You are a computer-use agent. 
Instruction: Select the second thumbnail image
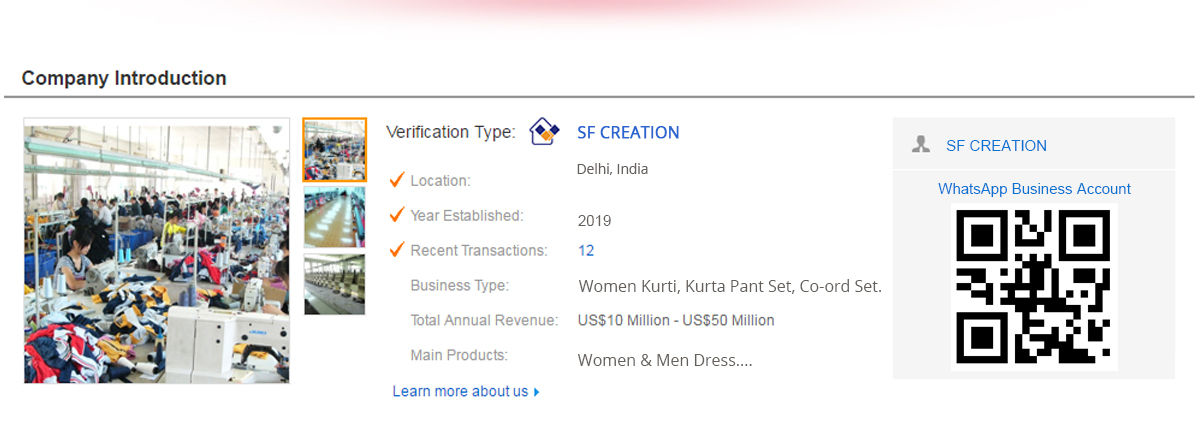tap(334, 216)
